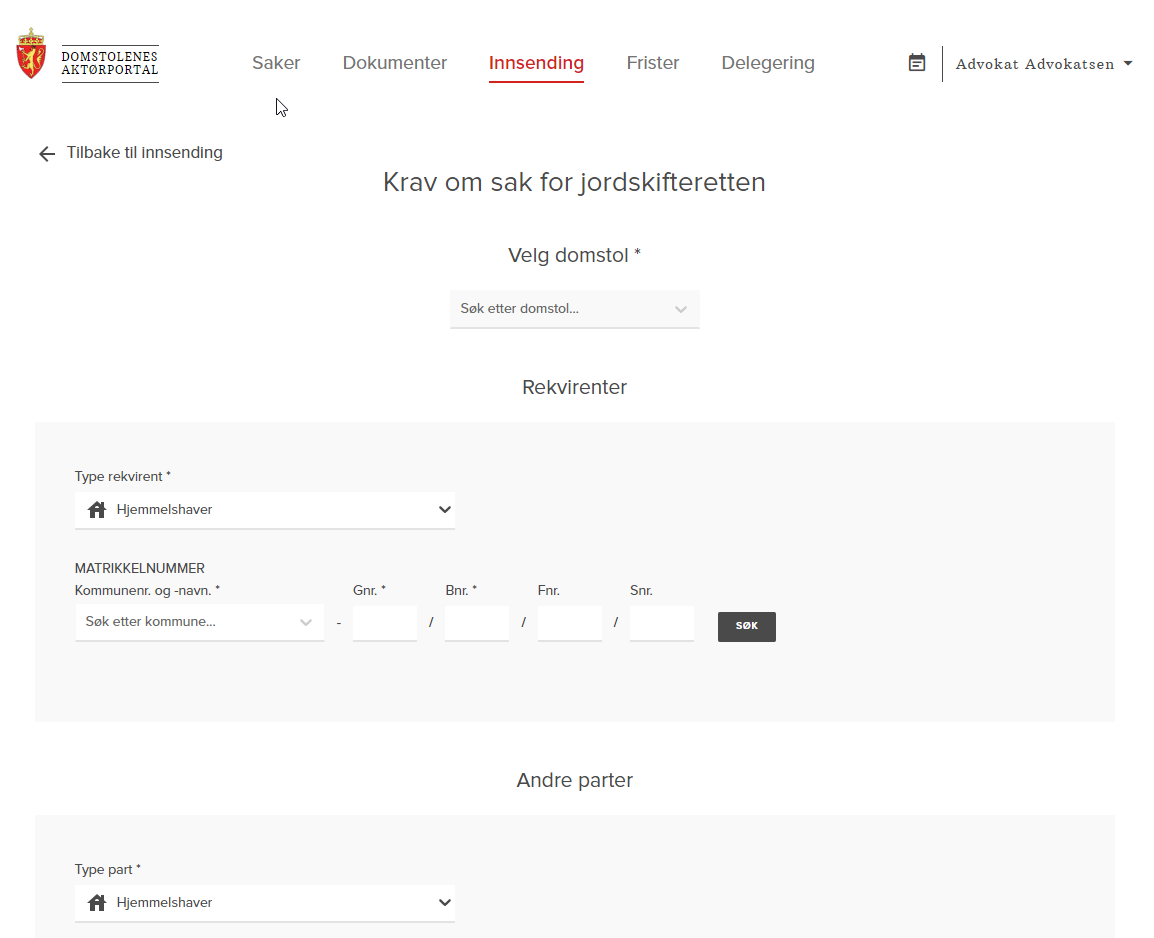This screenshot has height=938, width=1154.
Task: Open the Saker menu
Action: point(276,63)
